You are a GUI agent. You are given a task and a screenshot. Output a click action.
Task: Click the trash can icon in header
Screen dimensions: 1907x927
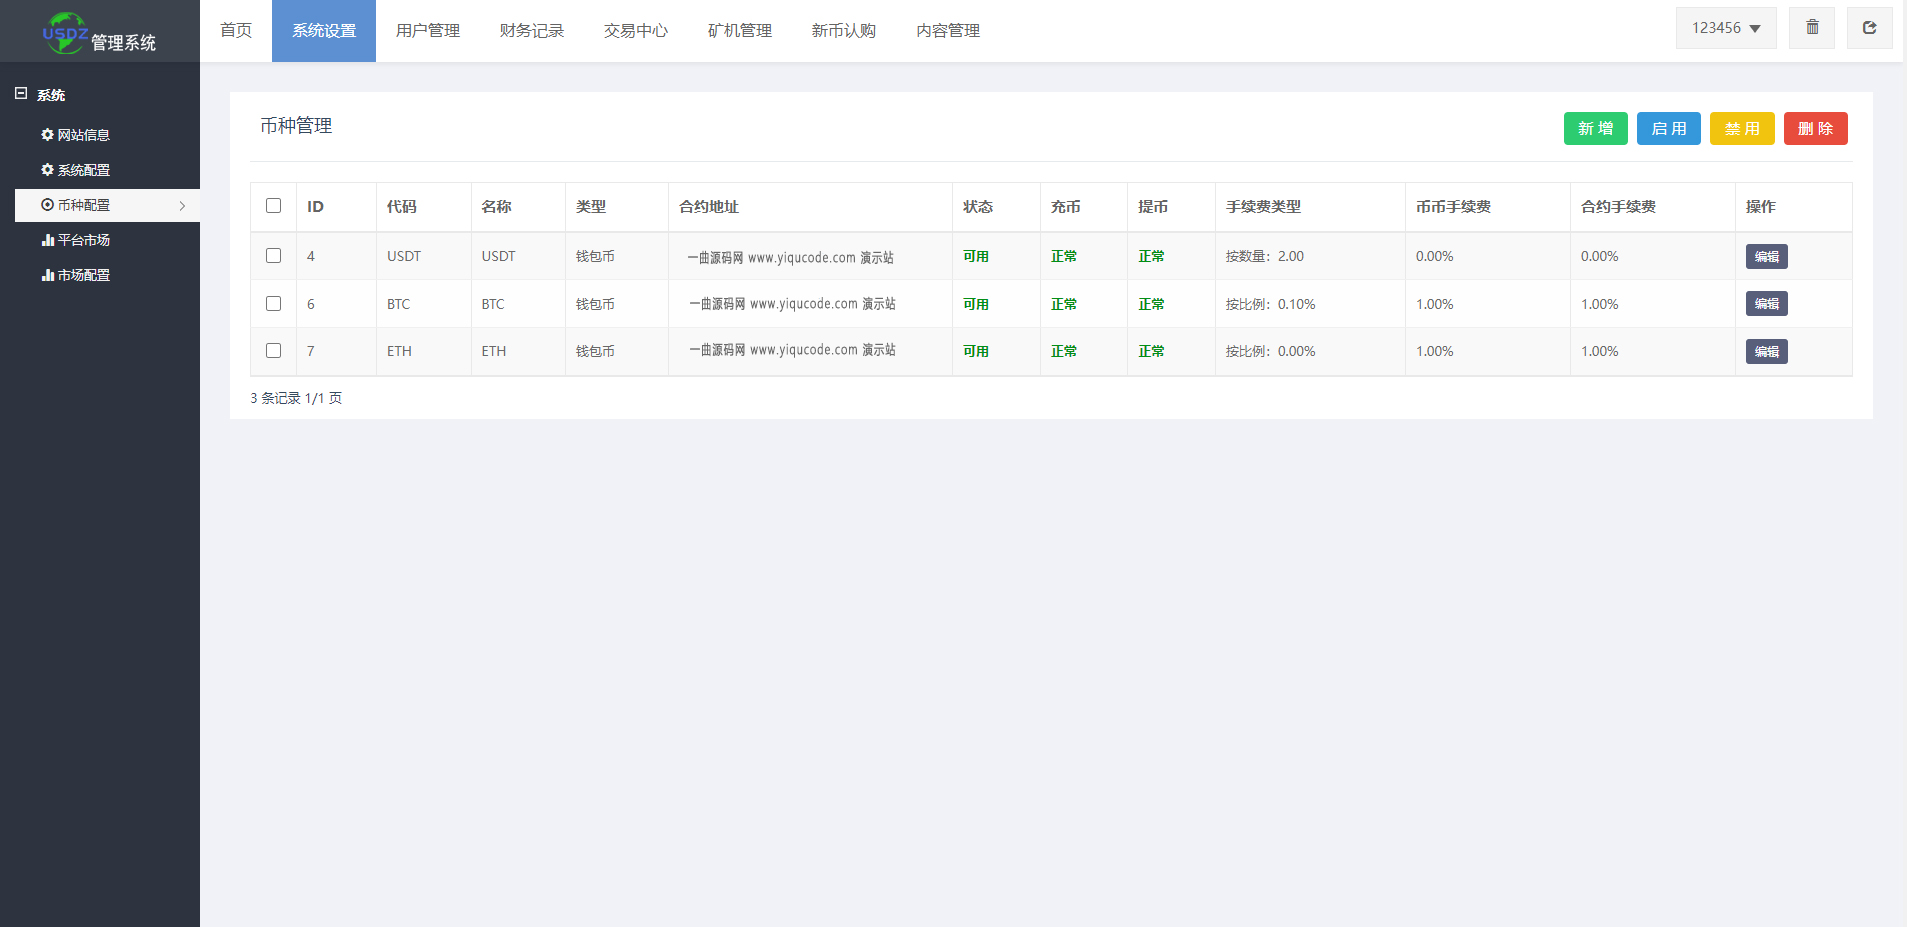coord(1812,28)
